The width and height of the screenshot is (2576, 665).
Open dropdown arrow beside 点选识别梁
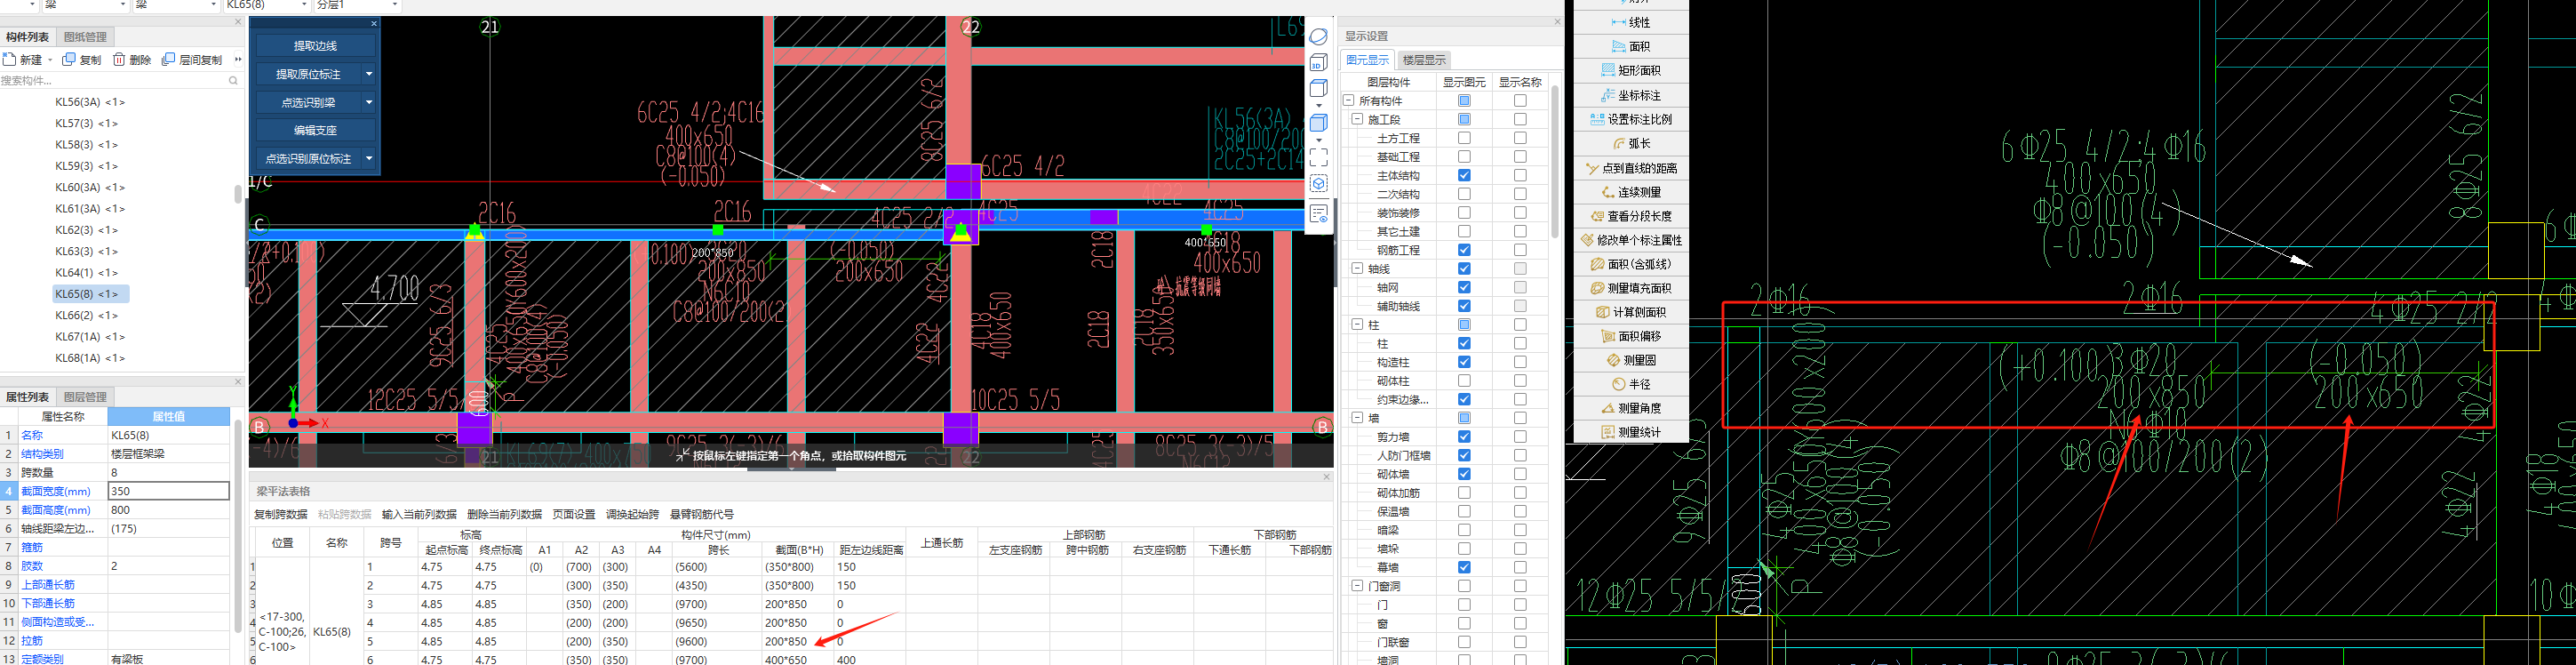[369, 102]
